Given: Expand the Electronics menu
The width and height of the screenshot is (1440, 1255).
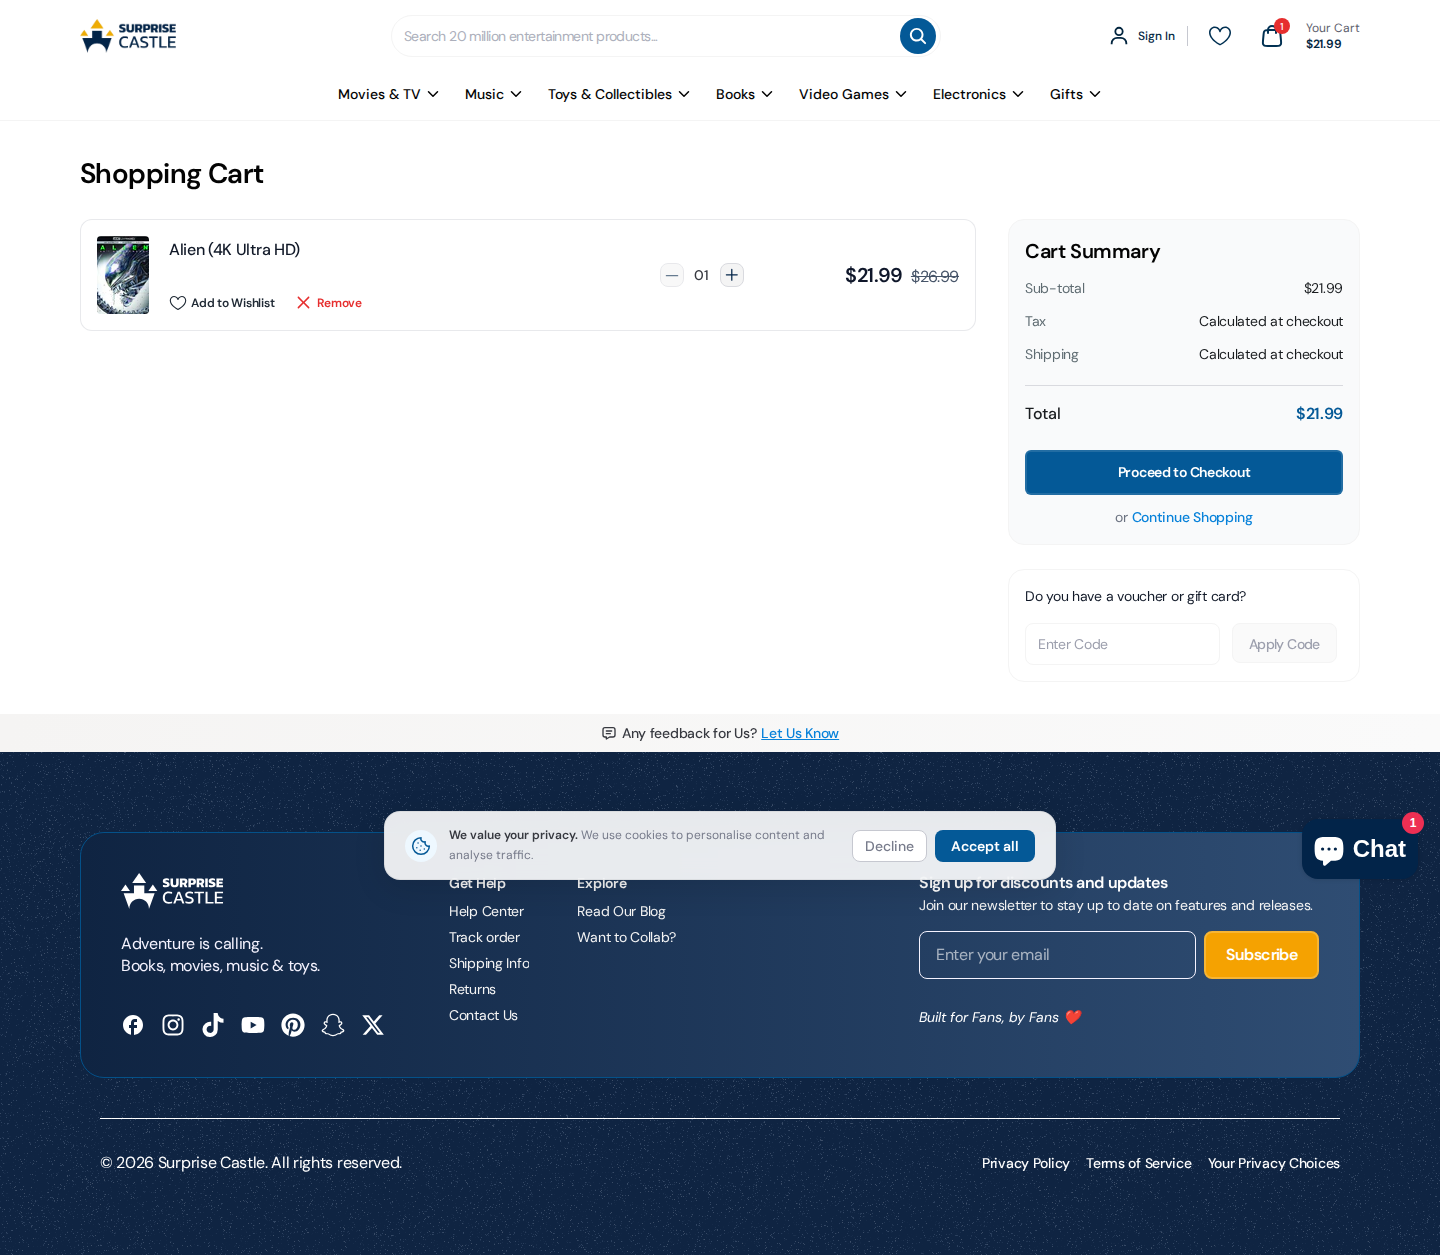Looking at the screenshot, I should tap(978, 94).
